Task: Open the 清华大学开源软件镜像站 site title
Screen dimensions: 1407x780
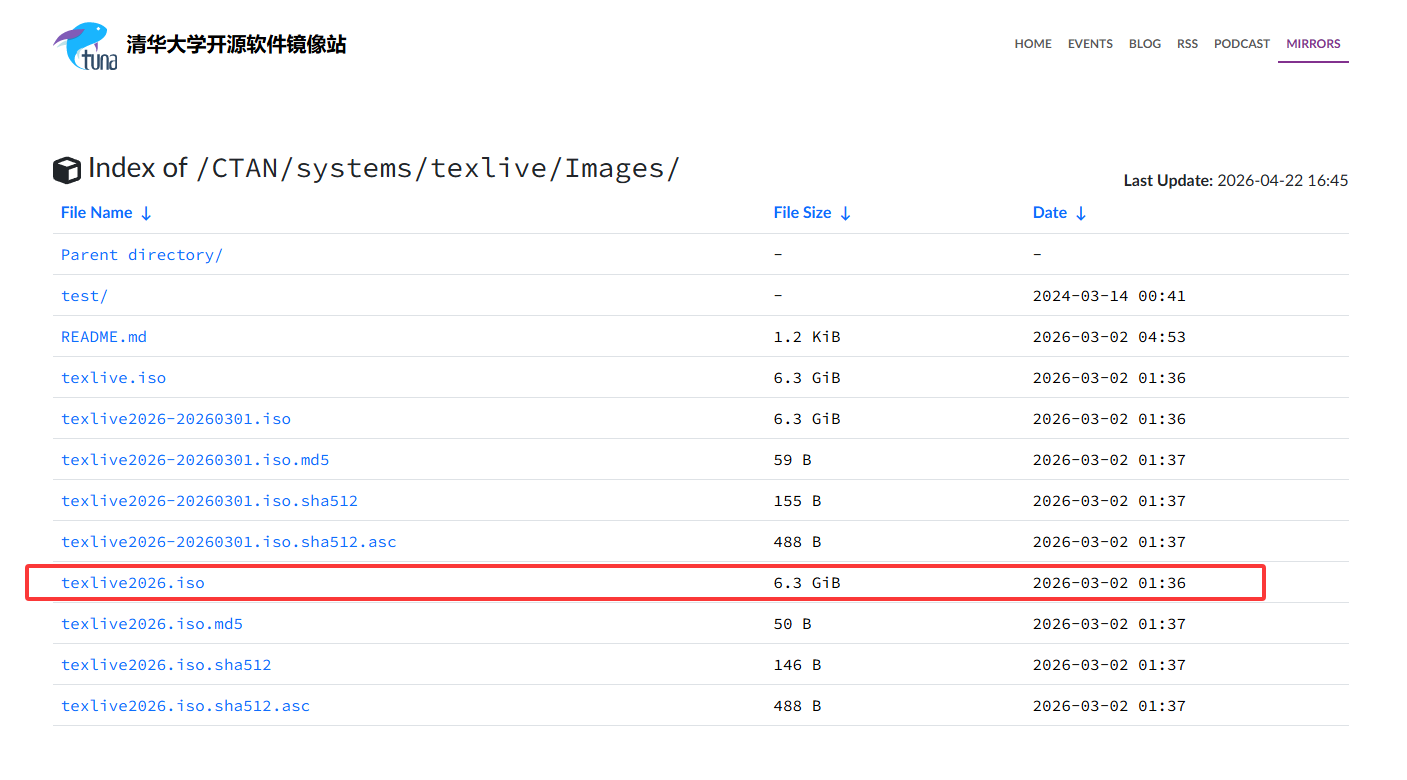Action: point(236,44)
